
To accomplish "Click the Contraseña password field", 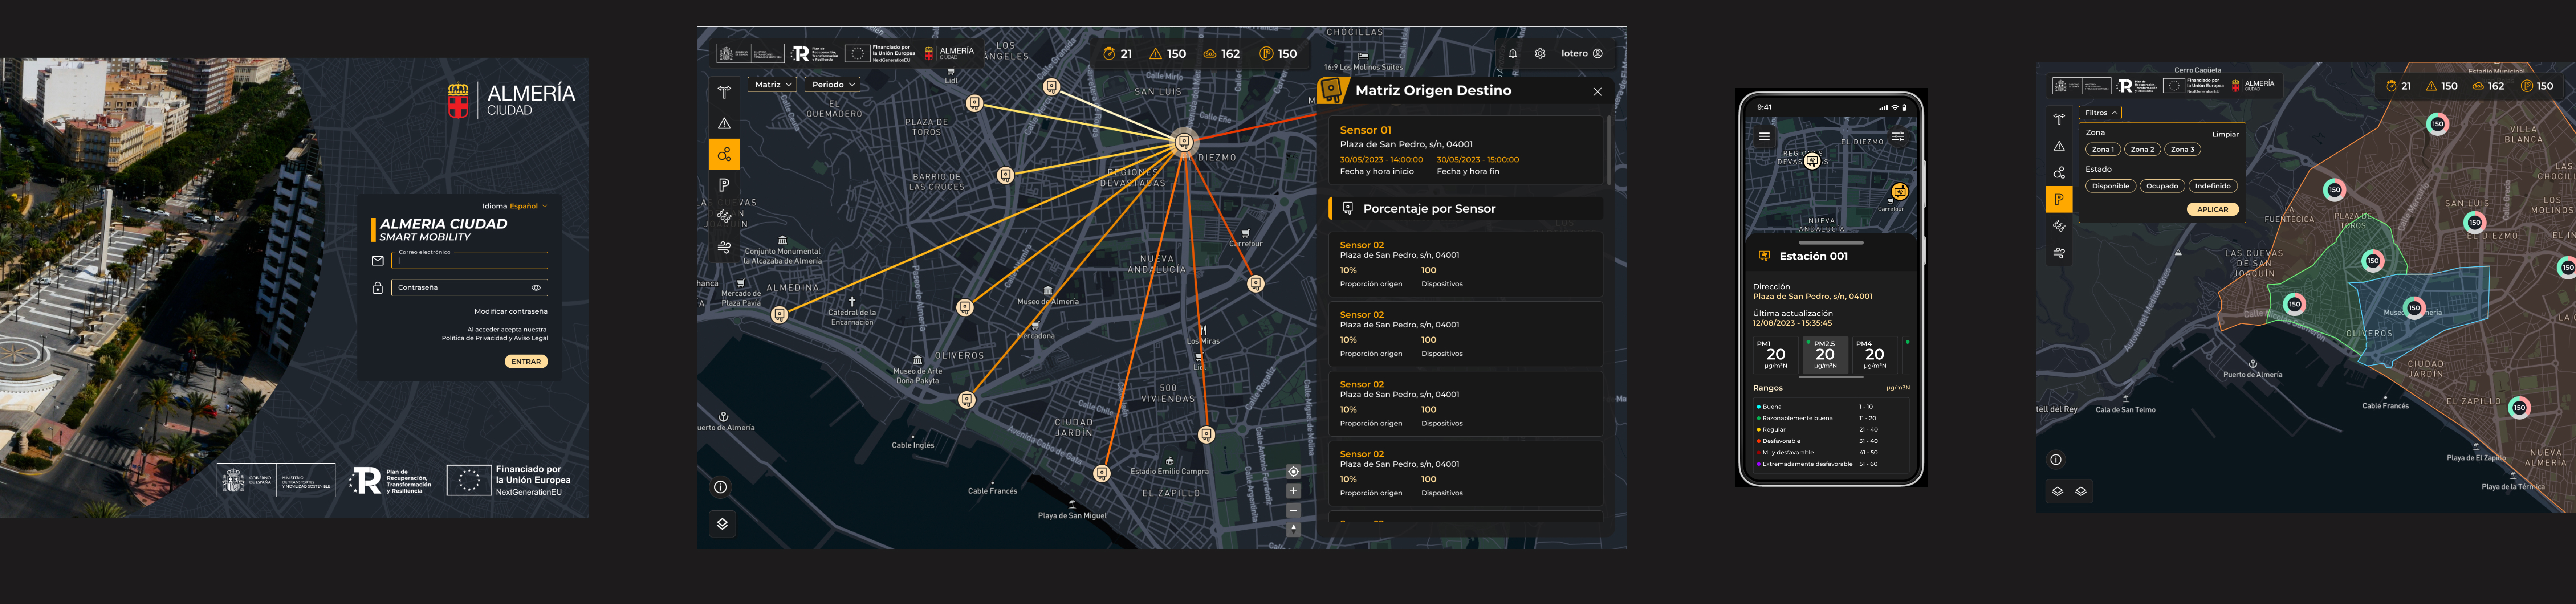I will tap(470, 288).
